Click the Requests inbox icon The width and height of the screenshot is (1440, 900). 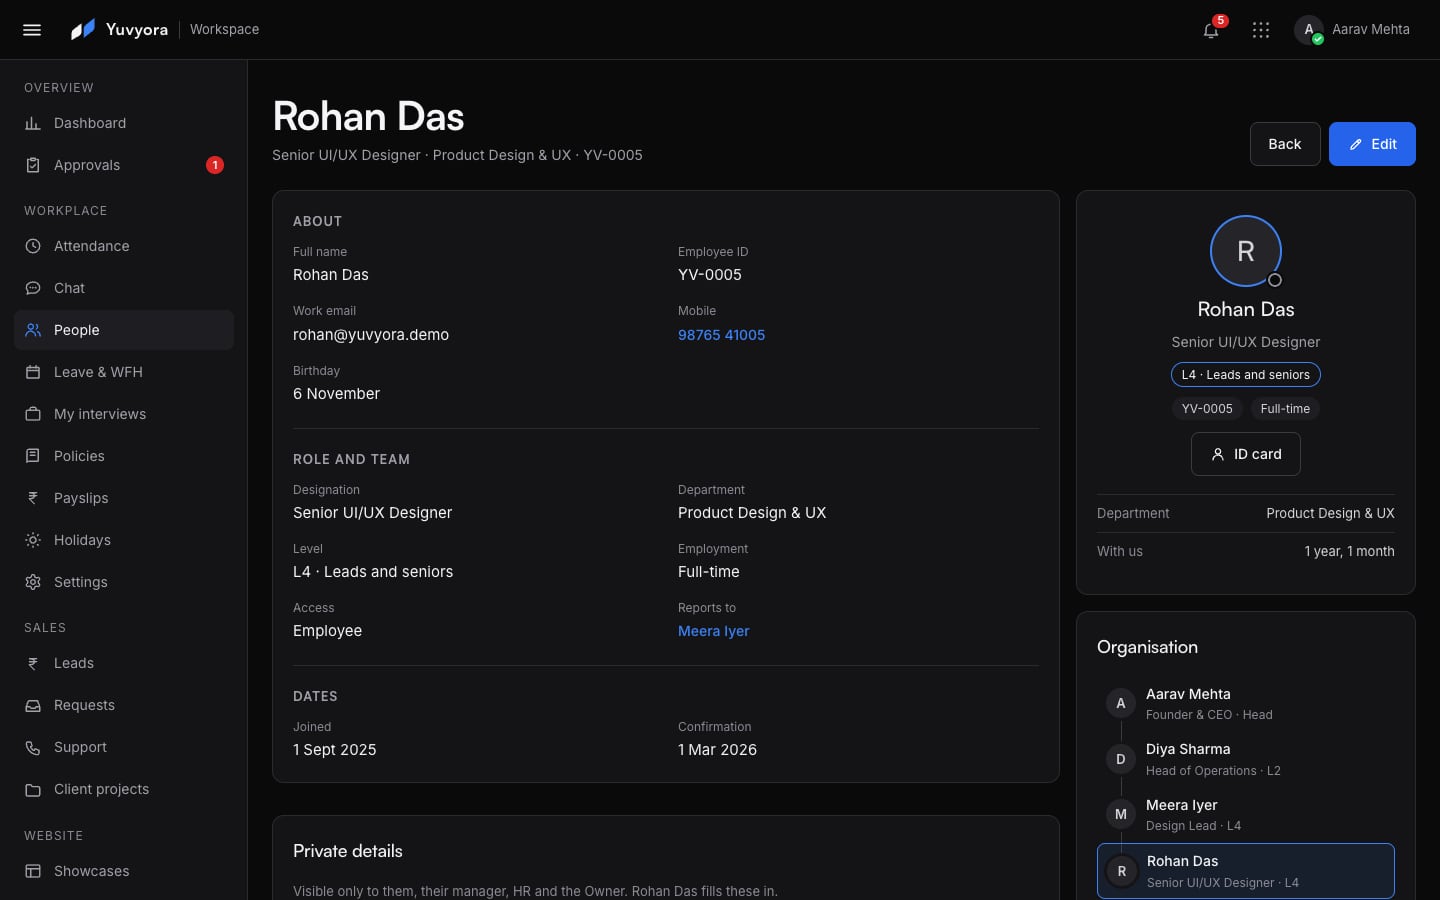[x=33, y=705]
